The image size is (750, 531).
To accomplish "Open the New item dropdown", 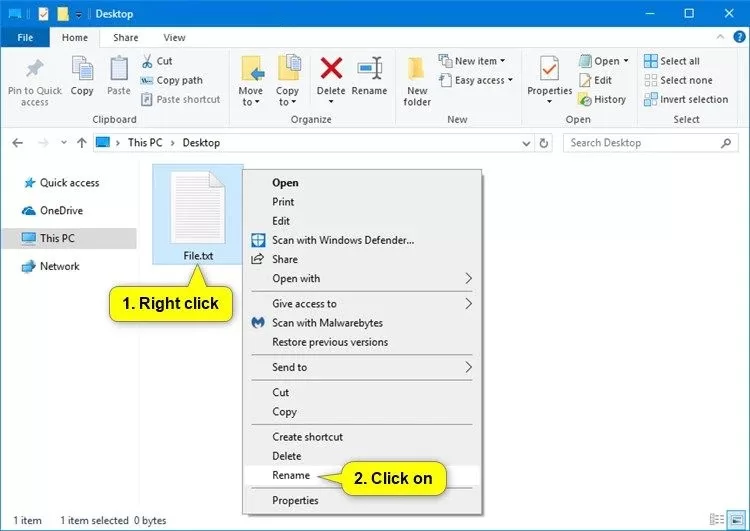I will (472, 61).
